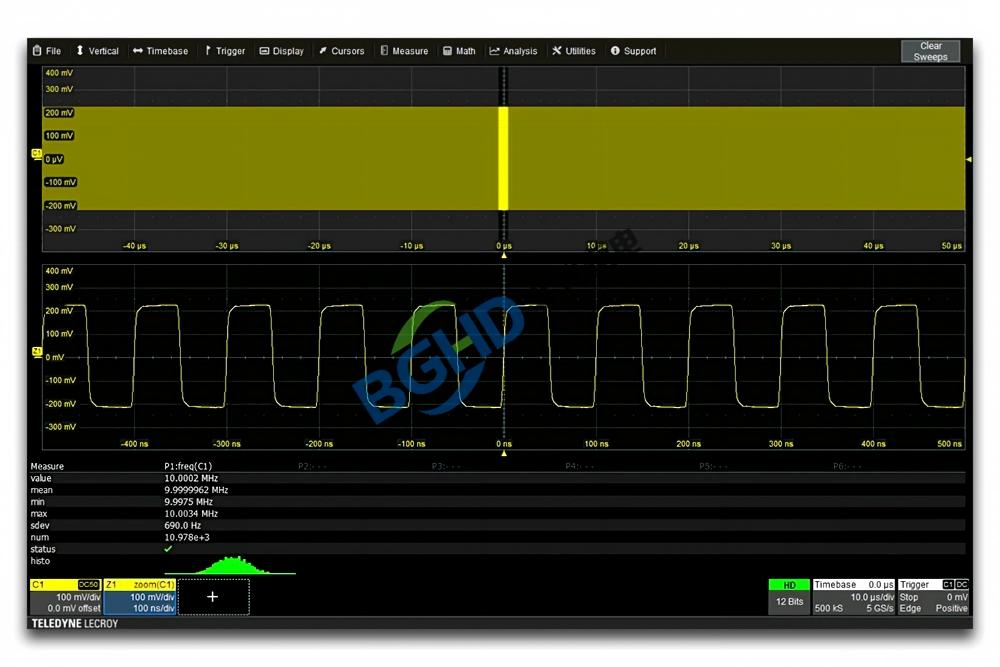Click the DC50 coupling label on C1

click(89, 585)
